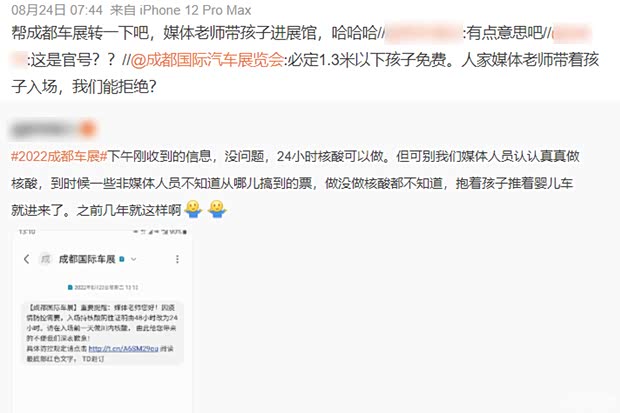Image resolution: width=620 pixels, height=413 pixels.
Task: Click the first shrugging emoji
Action: click(193, 209)
